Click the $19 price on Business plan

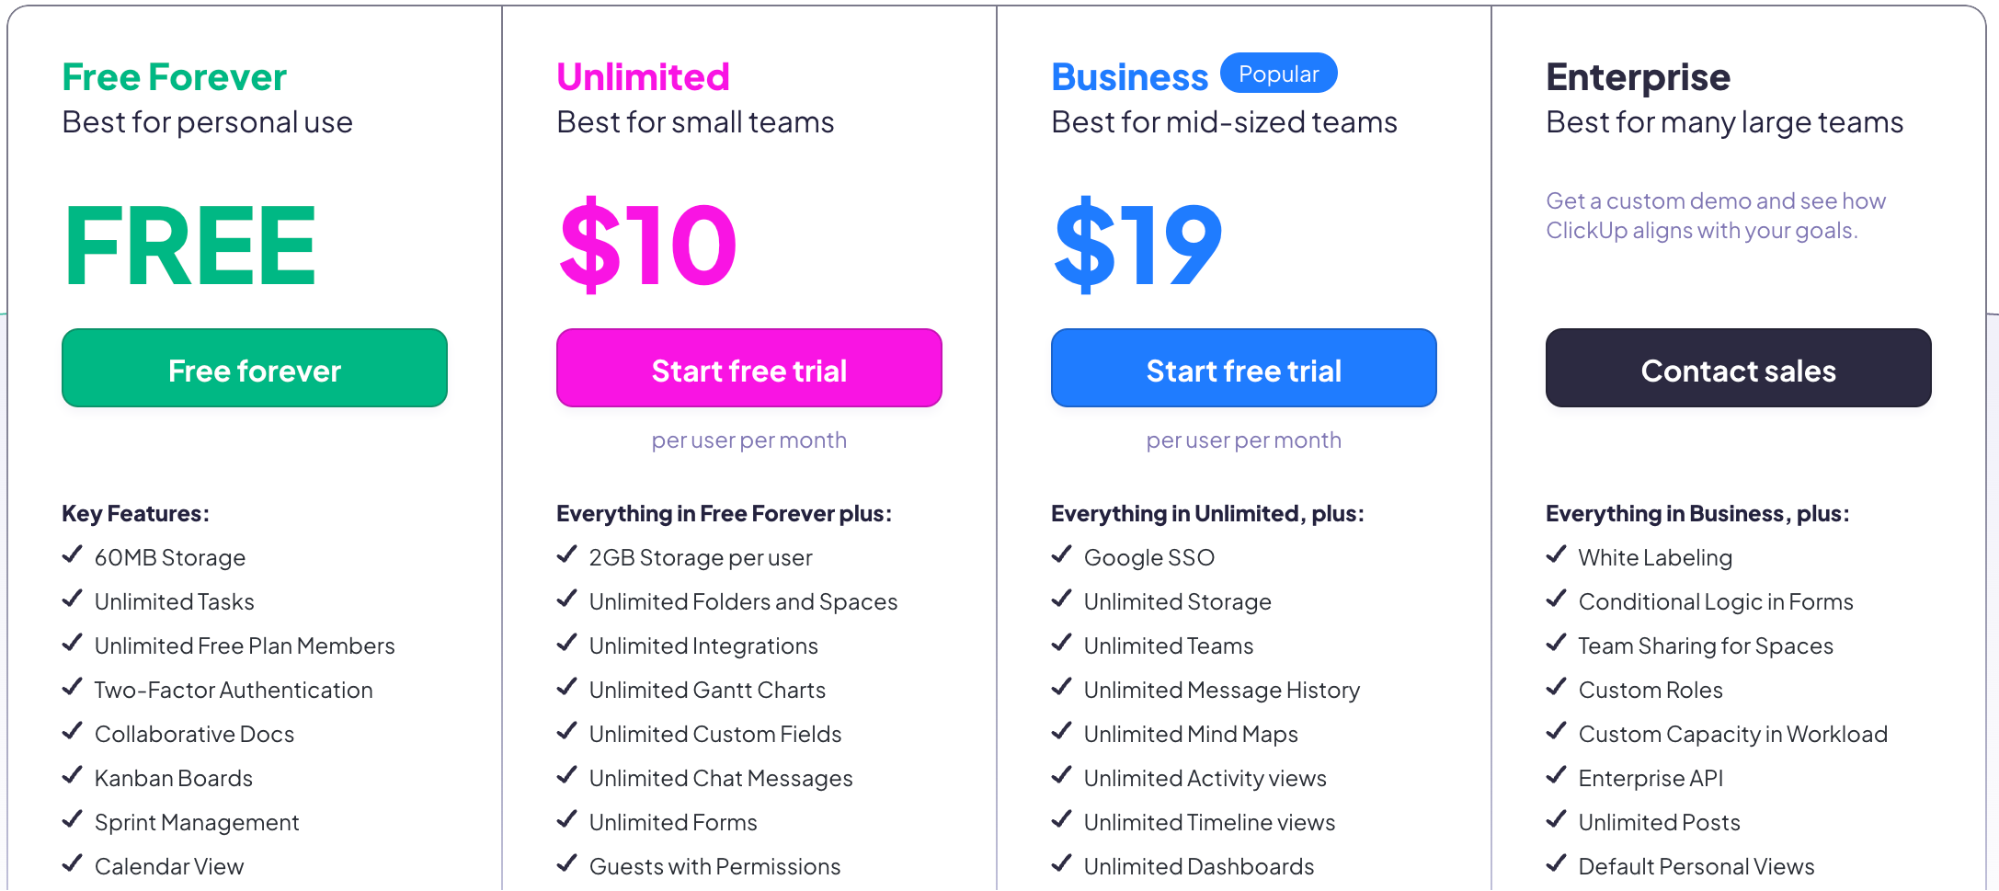coord(1137,243)
